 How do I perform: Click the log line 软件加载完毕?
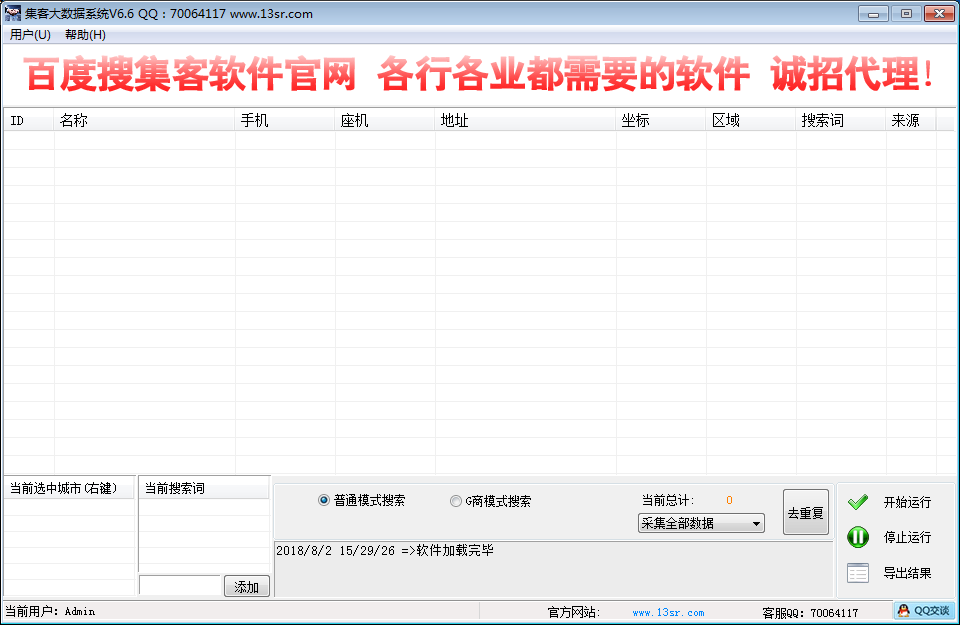tap(384, 550)
